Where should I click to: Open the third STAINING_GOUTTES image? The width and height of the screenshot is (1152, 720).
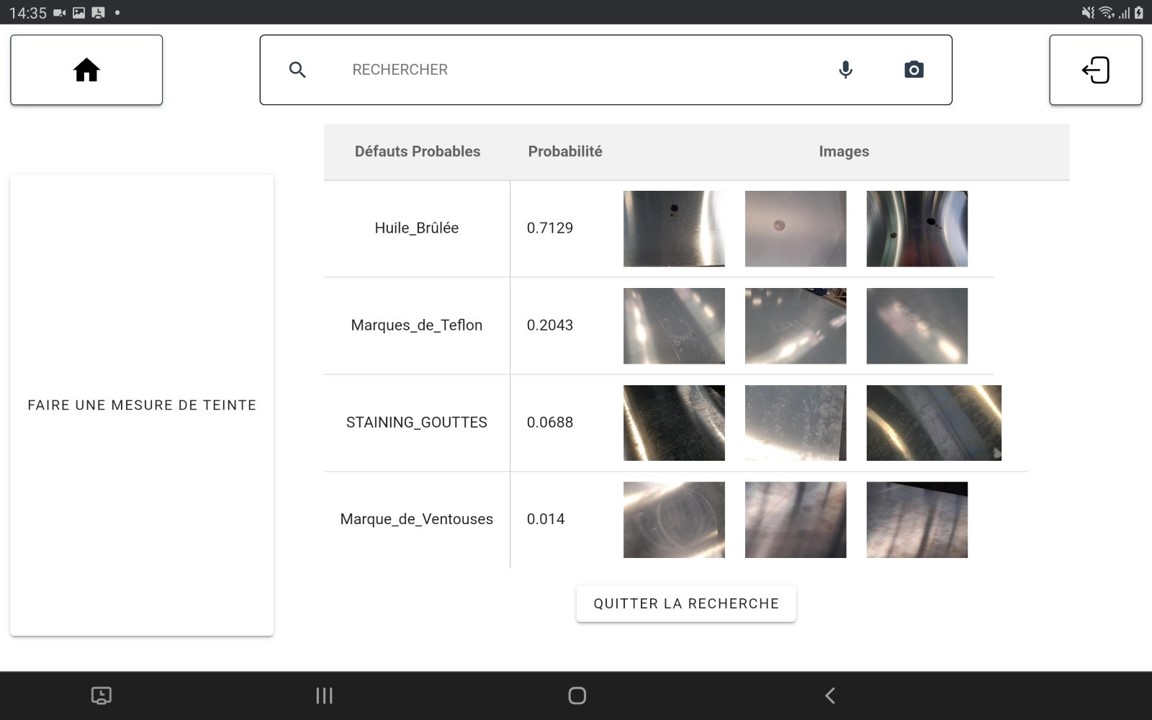pyautogui.click(x=934, y=423)
